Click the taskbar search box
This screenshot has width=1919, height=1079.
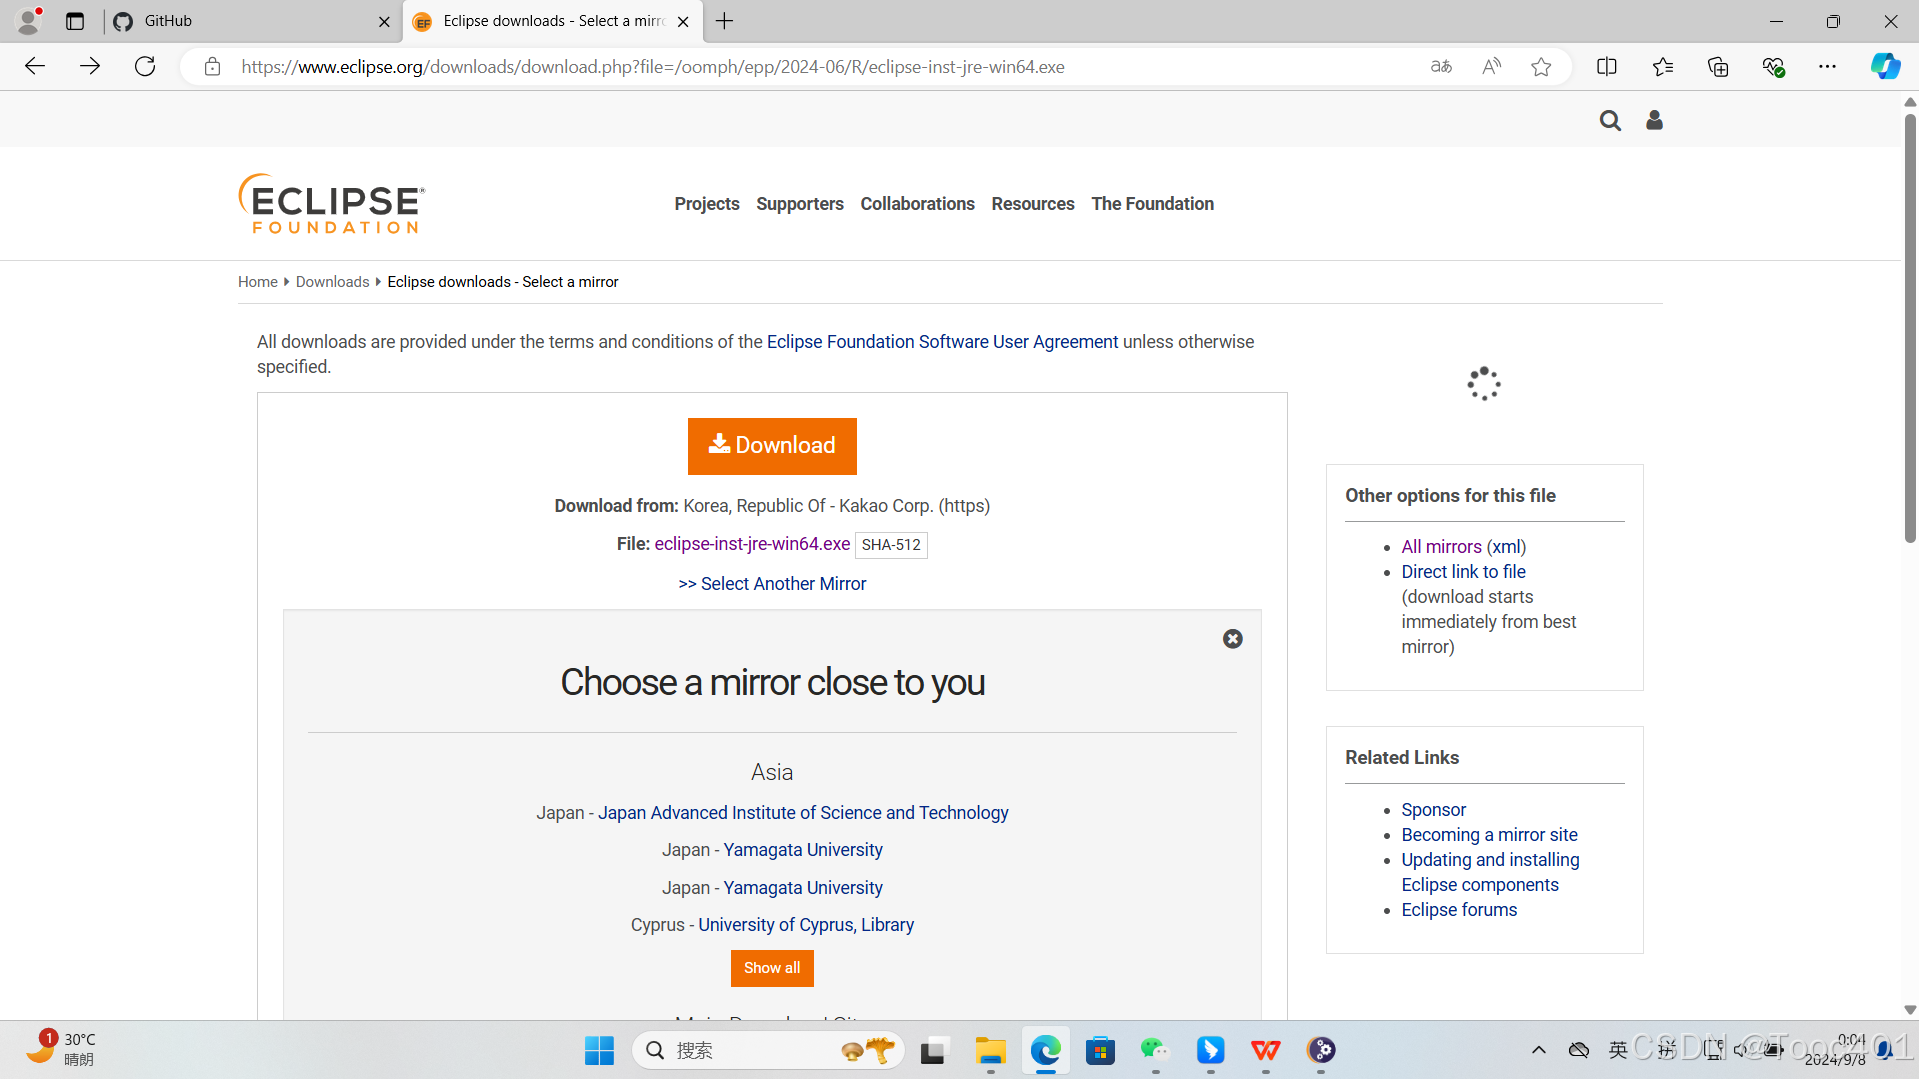(x=769, y=1050)
